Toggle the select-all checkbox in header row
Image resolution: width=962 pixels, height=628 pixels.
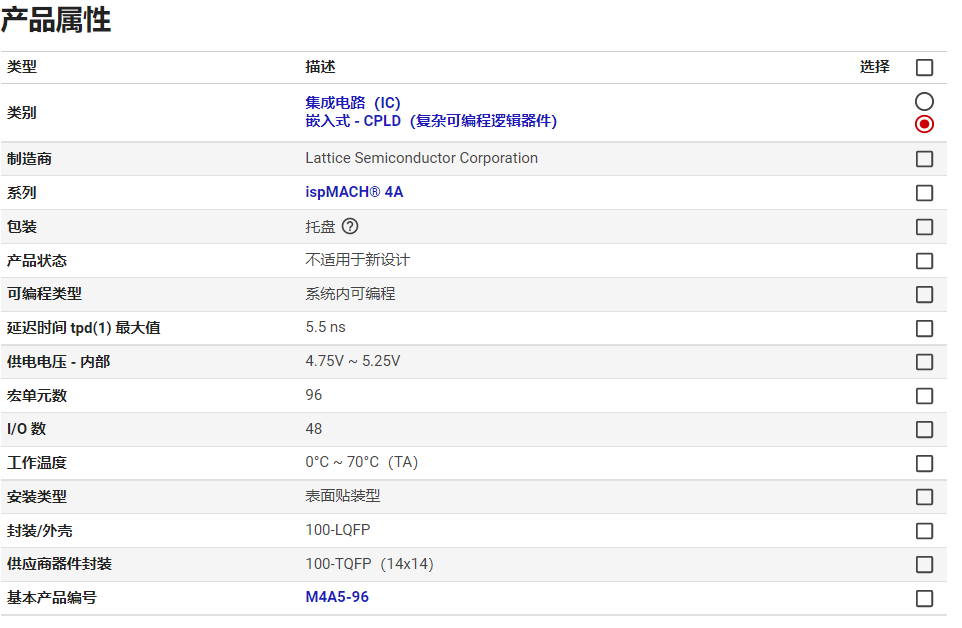click(924, 68)
